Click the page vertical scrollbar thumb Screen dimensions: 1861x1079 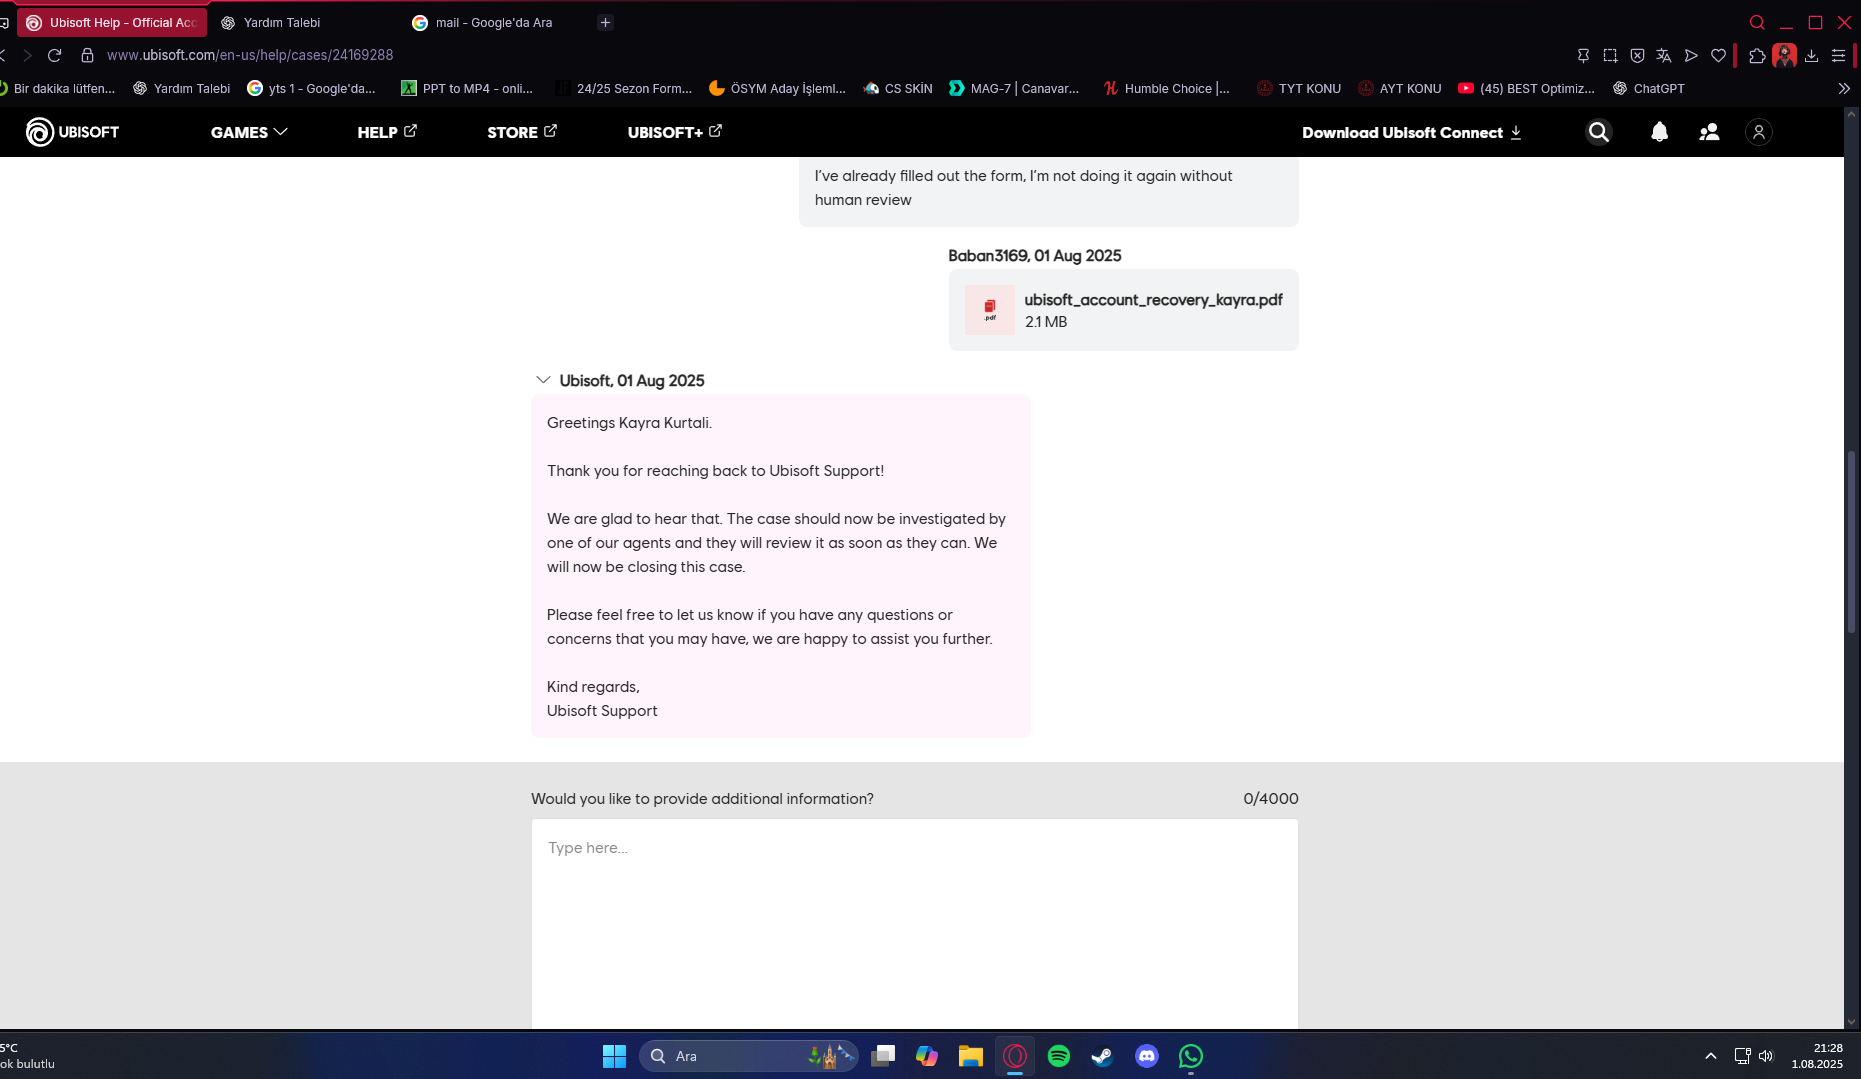click(x=1852, y=541)
